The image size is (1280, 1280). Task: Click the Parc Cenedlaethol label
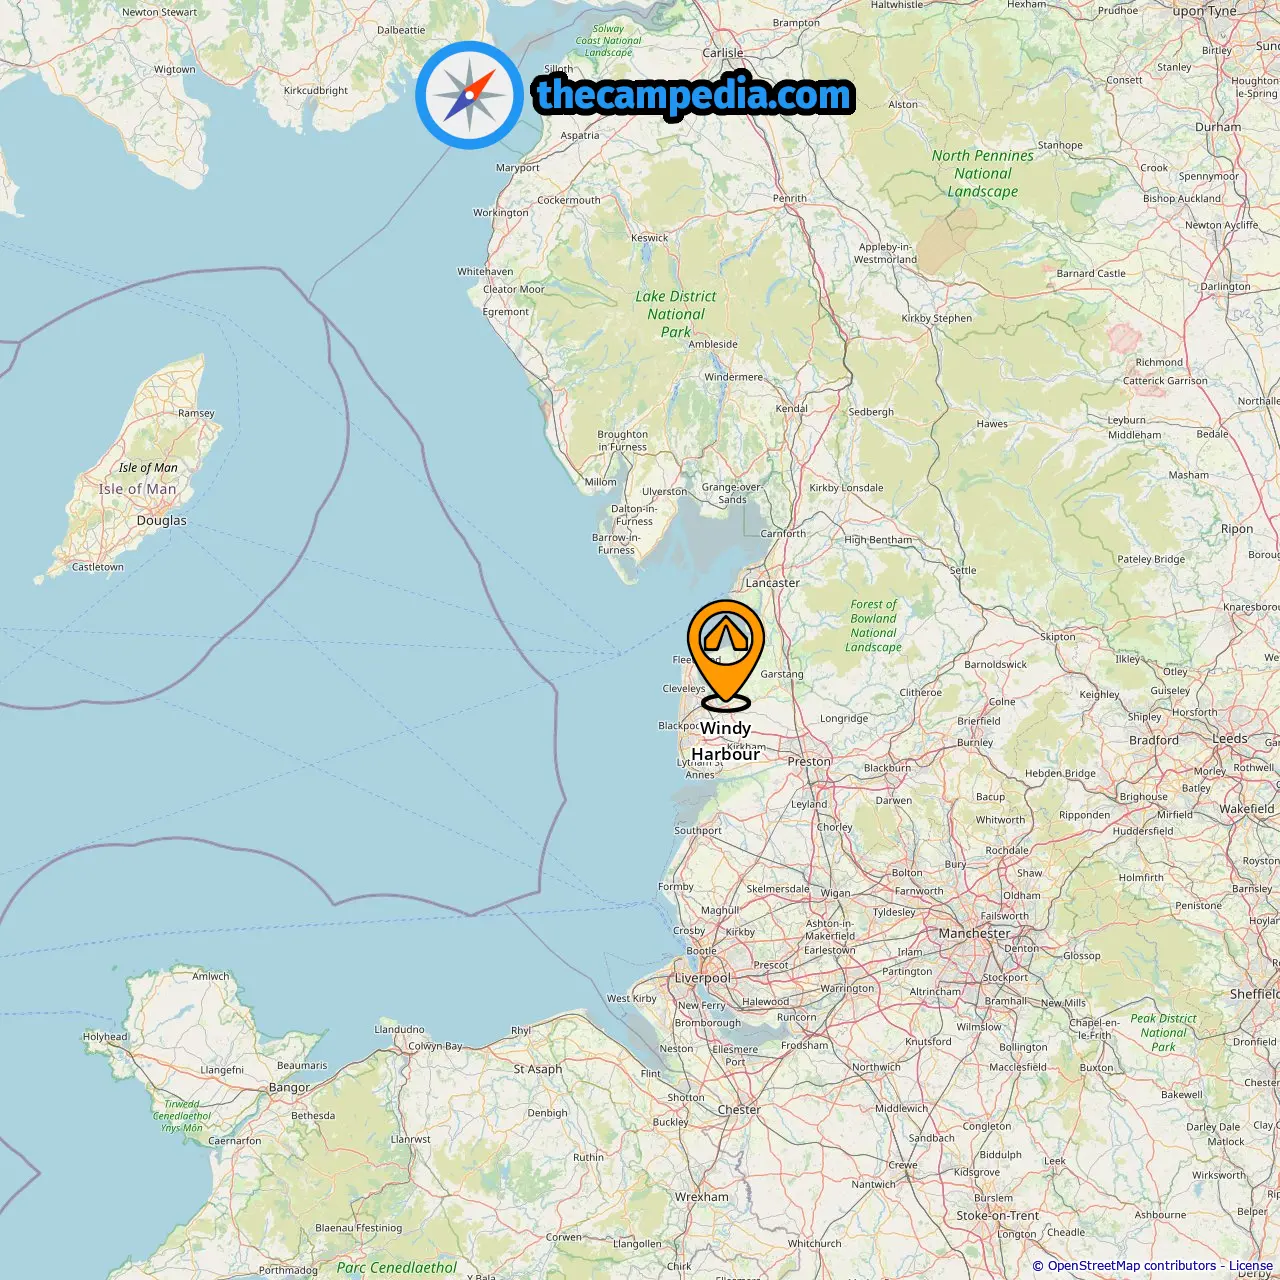pos(397,1267)
